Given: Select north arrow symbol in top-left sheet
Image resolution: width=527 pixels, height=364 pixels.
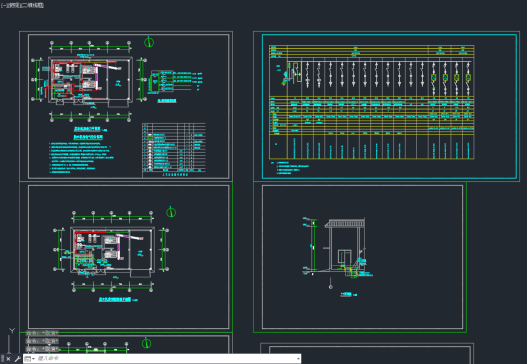Looking at the screenshot, I should pyautogui.click(x=149, y=42).
